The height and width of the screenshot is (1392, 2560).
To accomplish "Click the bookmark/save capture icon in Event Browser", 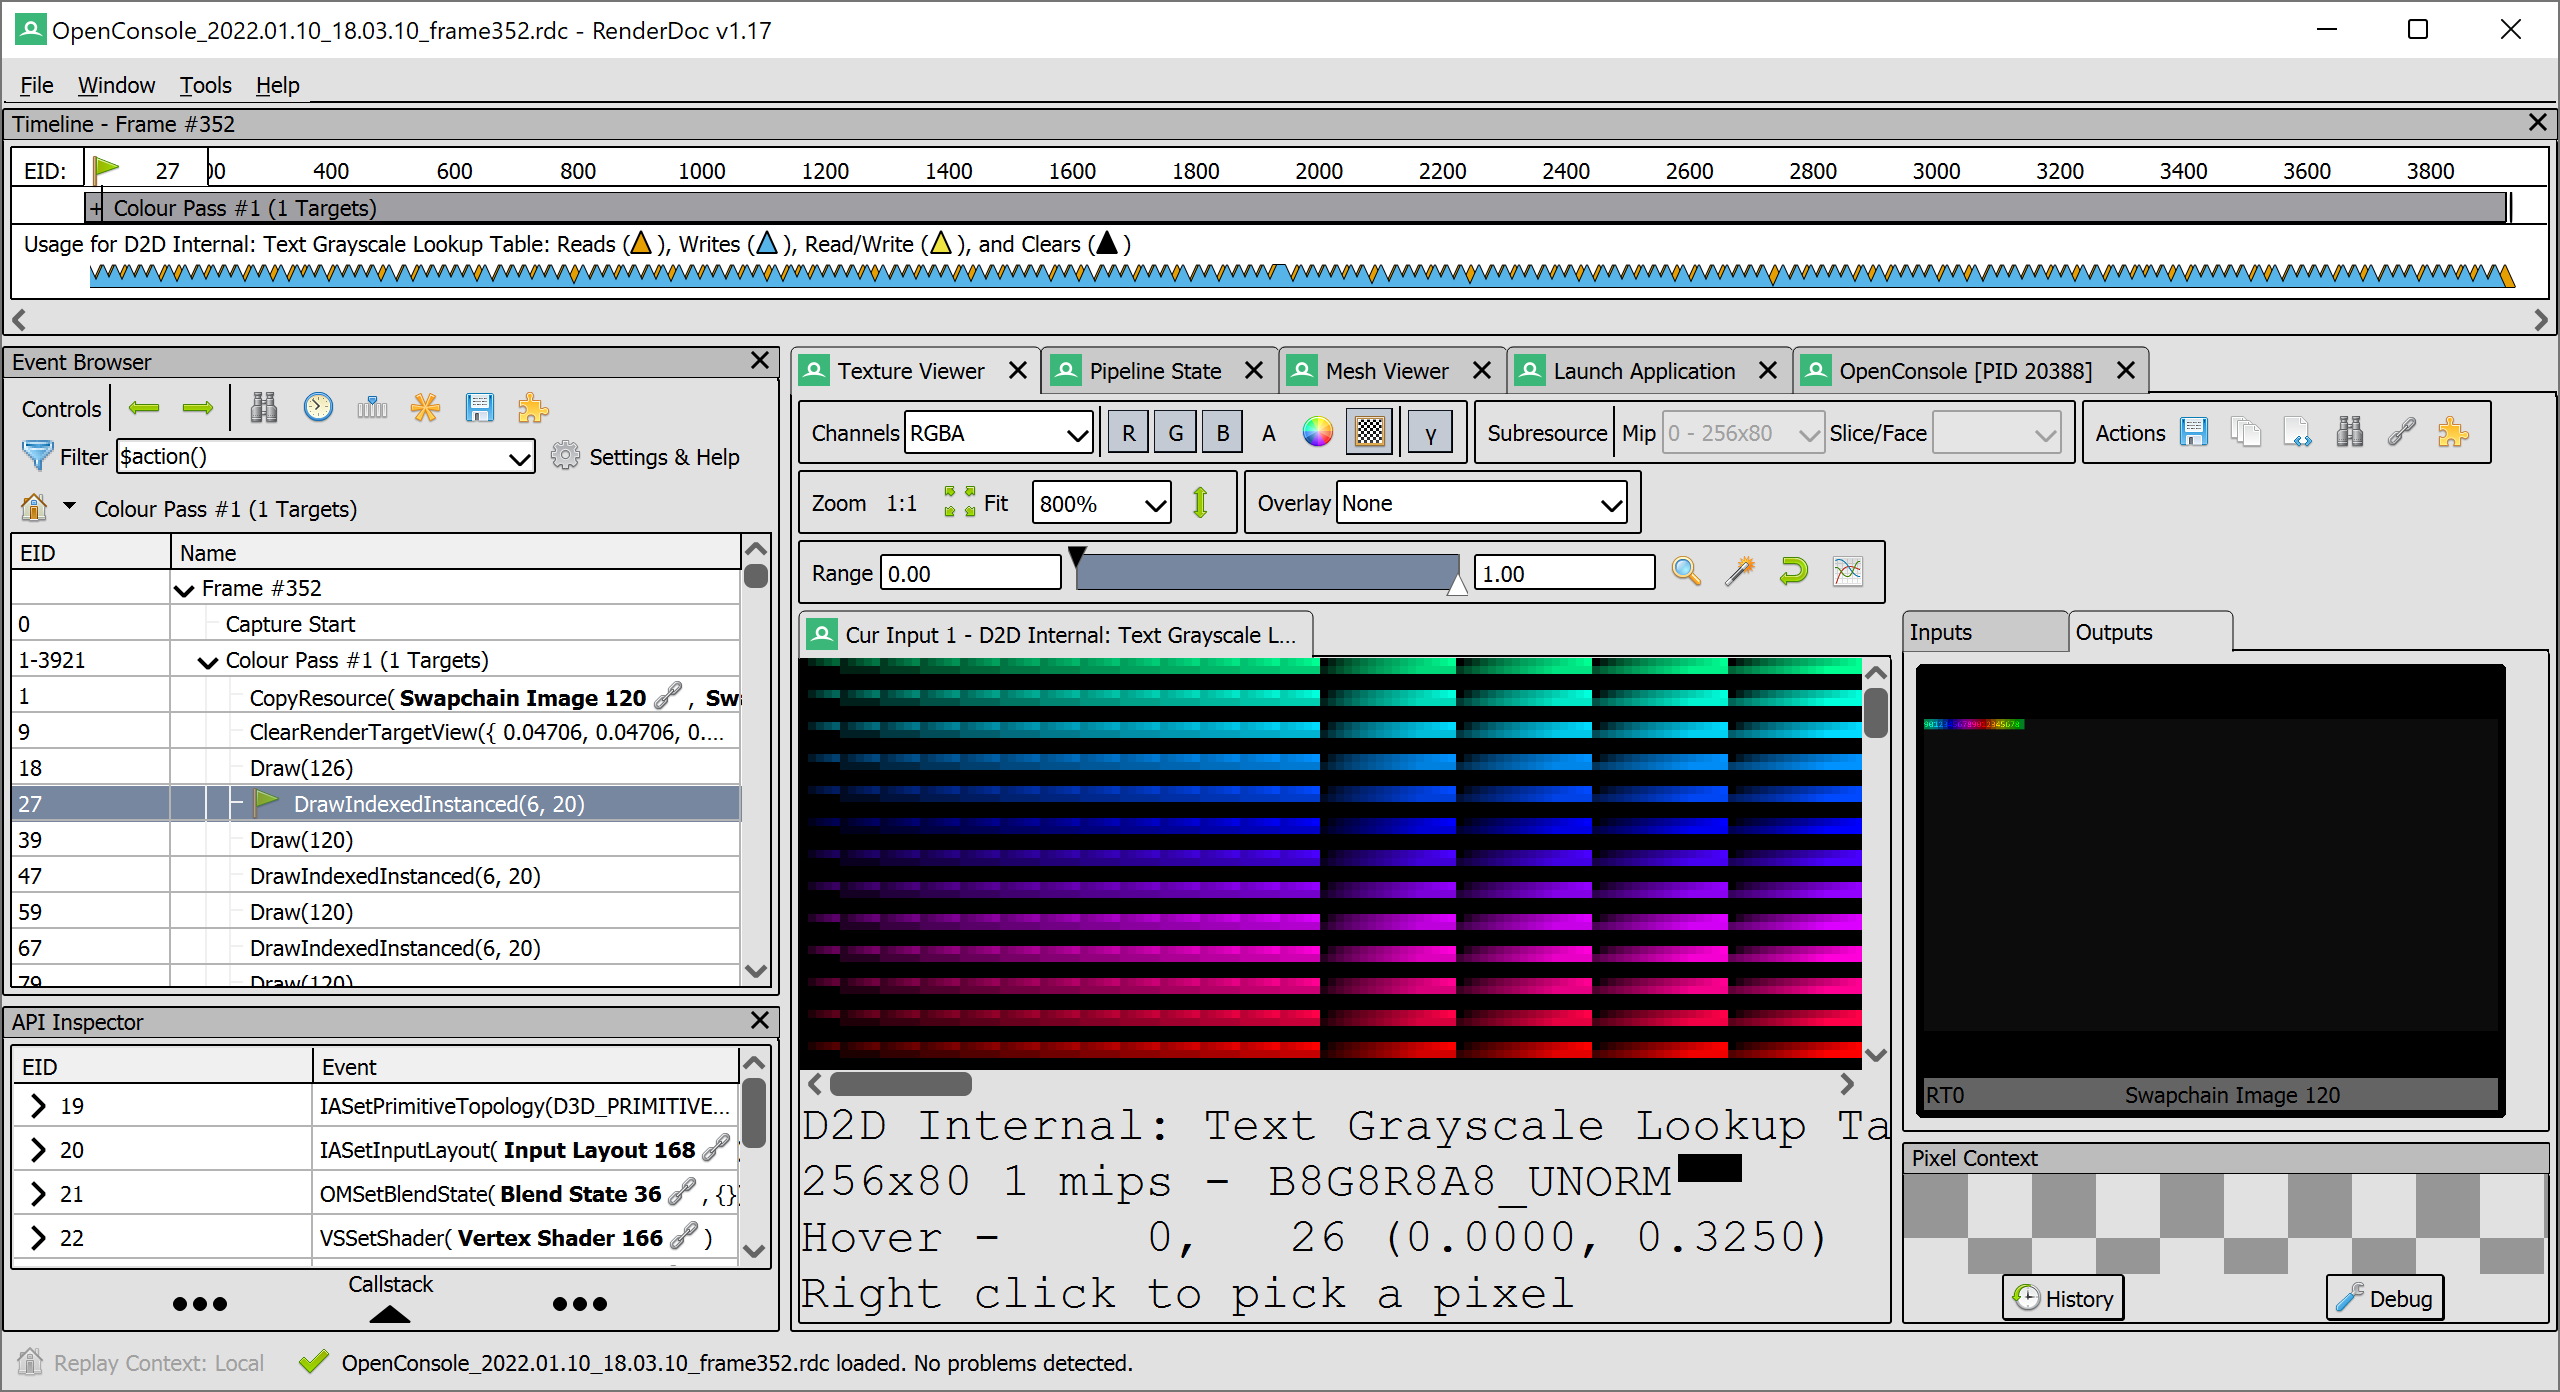I will tap(478, 408).
